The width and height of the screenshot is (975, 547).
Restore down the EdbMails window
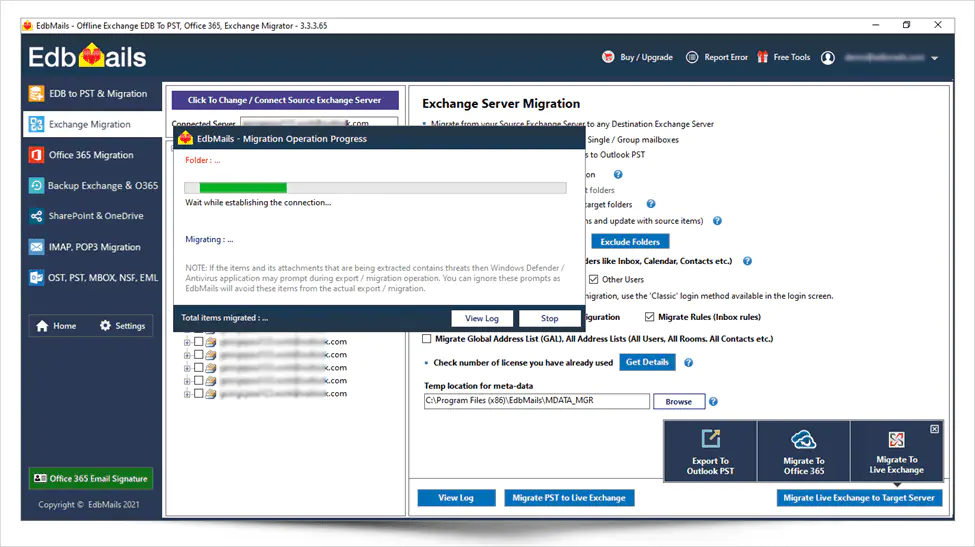click(907, 25)
